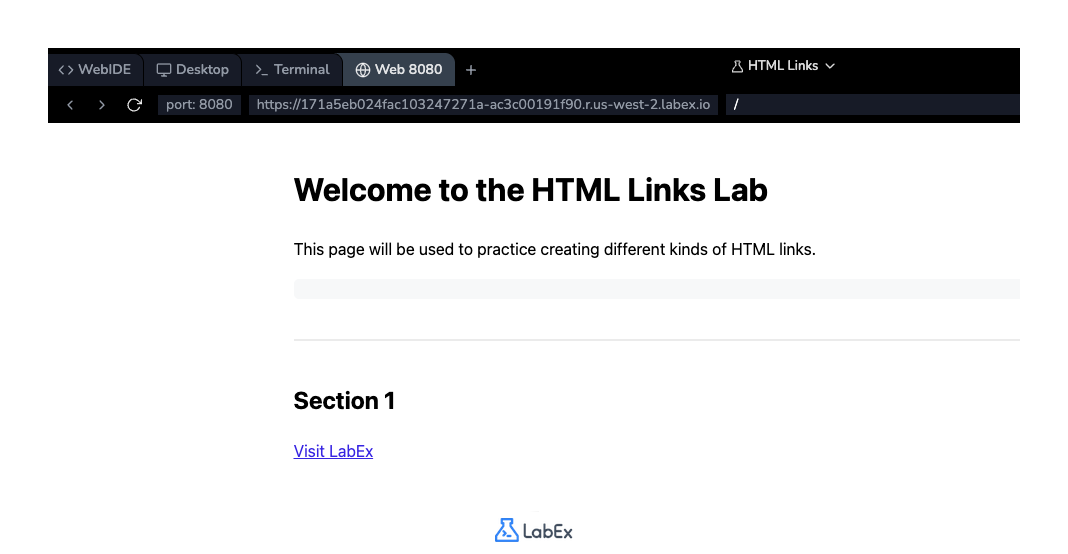Click the Welcome to the HTML Links Lab heading
1068x554 pixels.
(x=530, y=190)
